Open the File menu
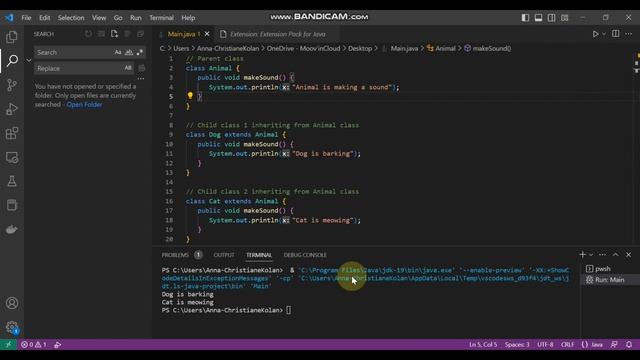 click(x=26, y=18)
